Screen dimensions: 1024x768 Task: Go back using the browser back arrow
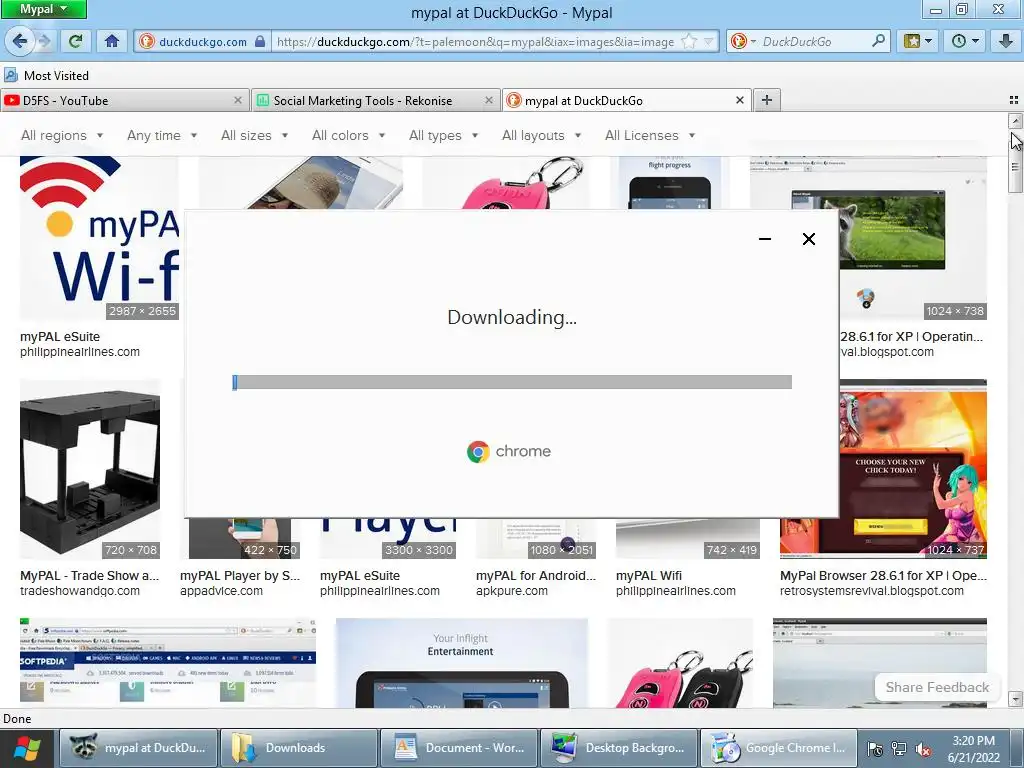point(20,41)
